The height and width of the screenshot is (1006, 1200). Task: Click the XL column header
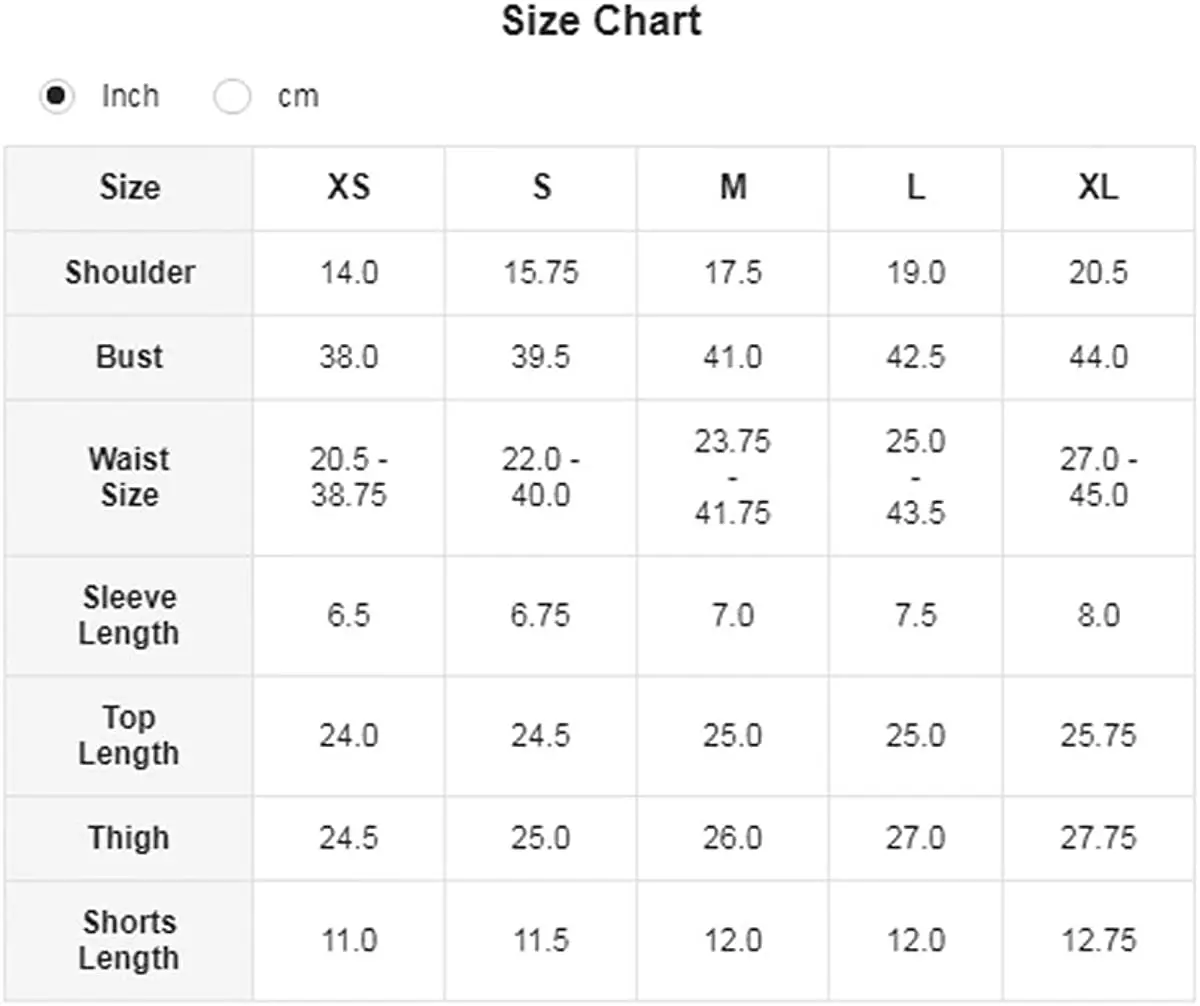tap(1098, 187)
